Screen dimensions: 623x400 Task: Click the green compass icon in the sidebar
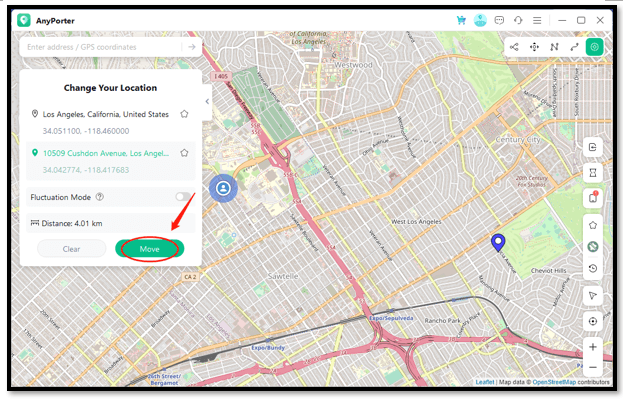coord(593,247)
